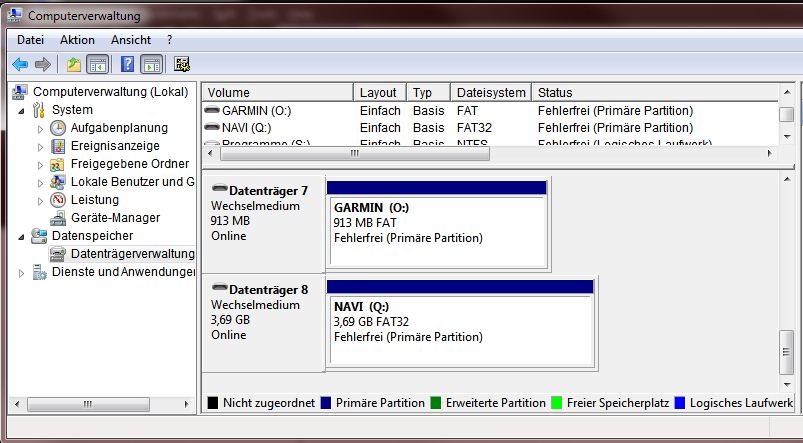The width and height of the screenshot is (803, 443).
Task: Click Datenträger 7 label panel
Action: (x=264, y=224)
